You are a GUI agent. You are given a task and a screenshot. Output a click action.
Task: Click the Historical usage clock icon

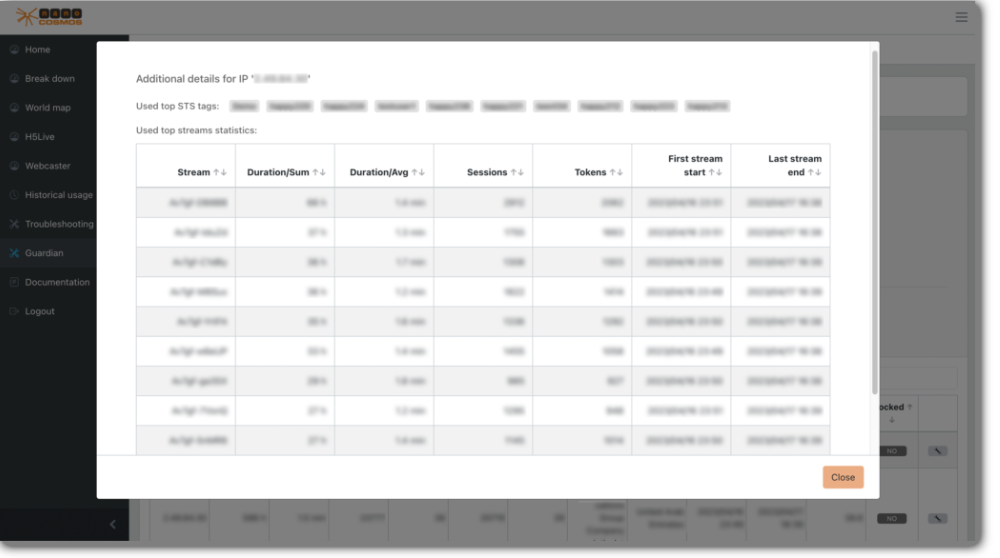tap(14, 195)
